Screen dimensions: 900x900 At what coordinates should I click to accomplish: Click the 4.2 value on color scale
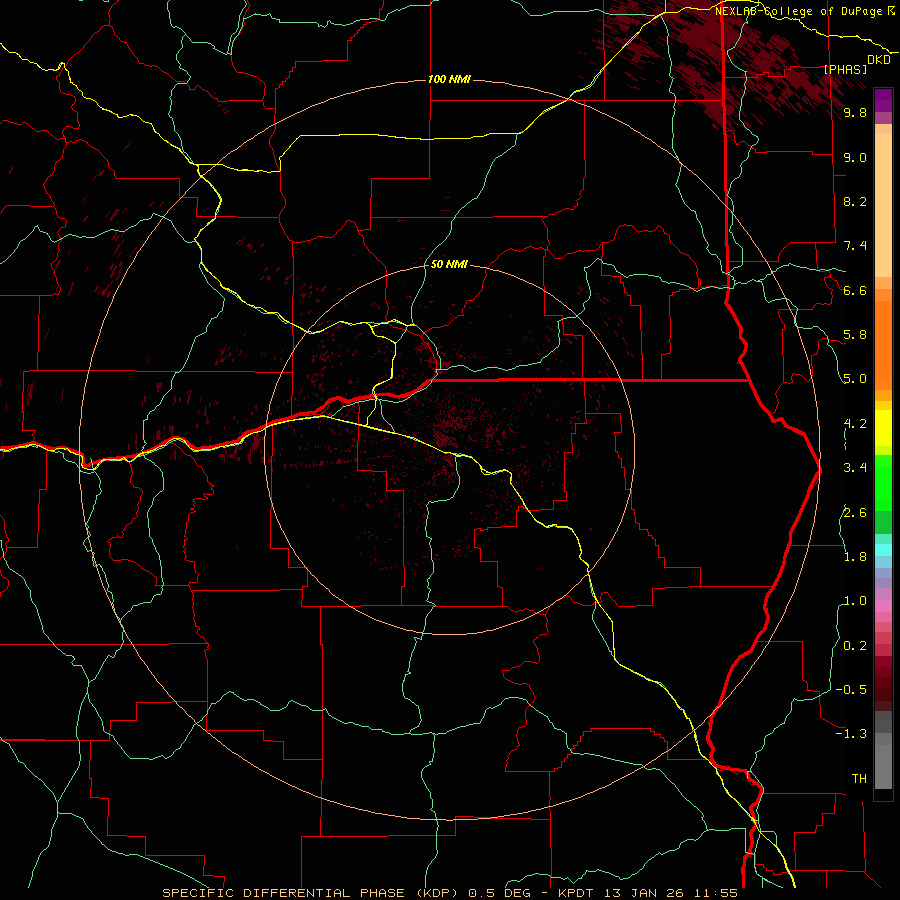coord(855,424)
